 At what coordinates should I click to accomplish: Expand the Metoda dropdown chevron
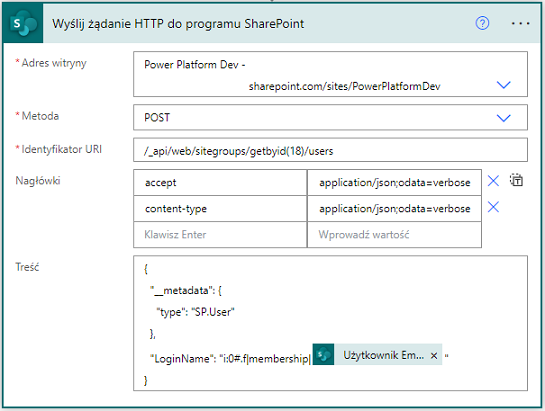pos(503,118)
